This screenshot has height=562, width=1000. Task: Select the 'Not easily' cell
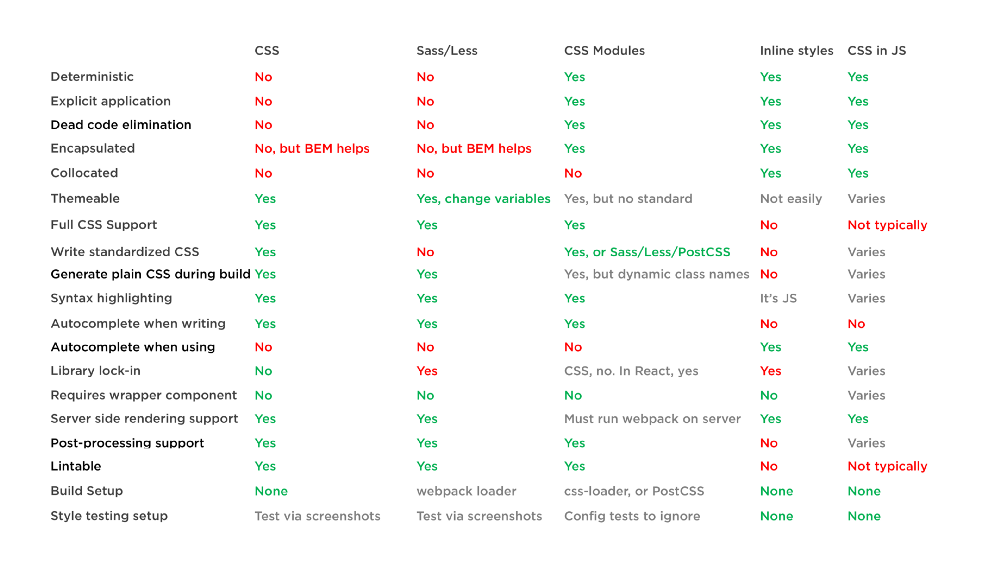[x=791, y=199]
